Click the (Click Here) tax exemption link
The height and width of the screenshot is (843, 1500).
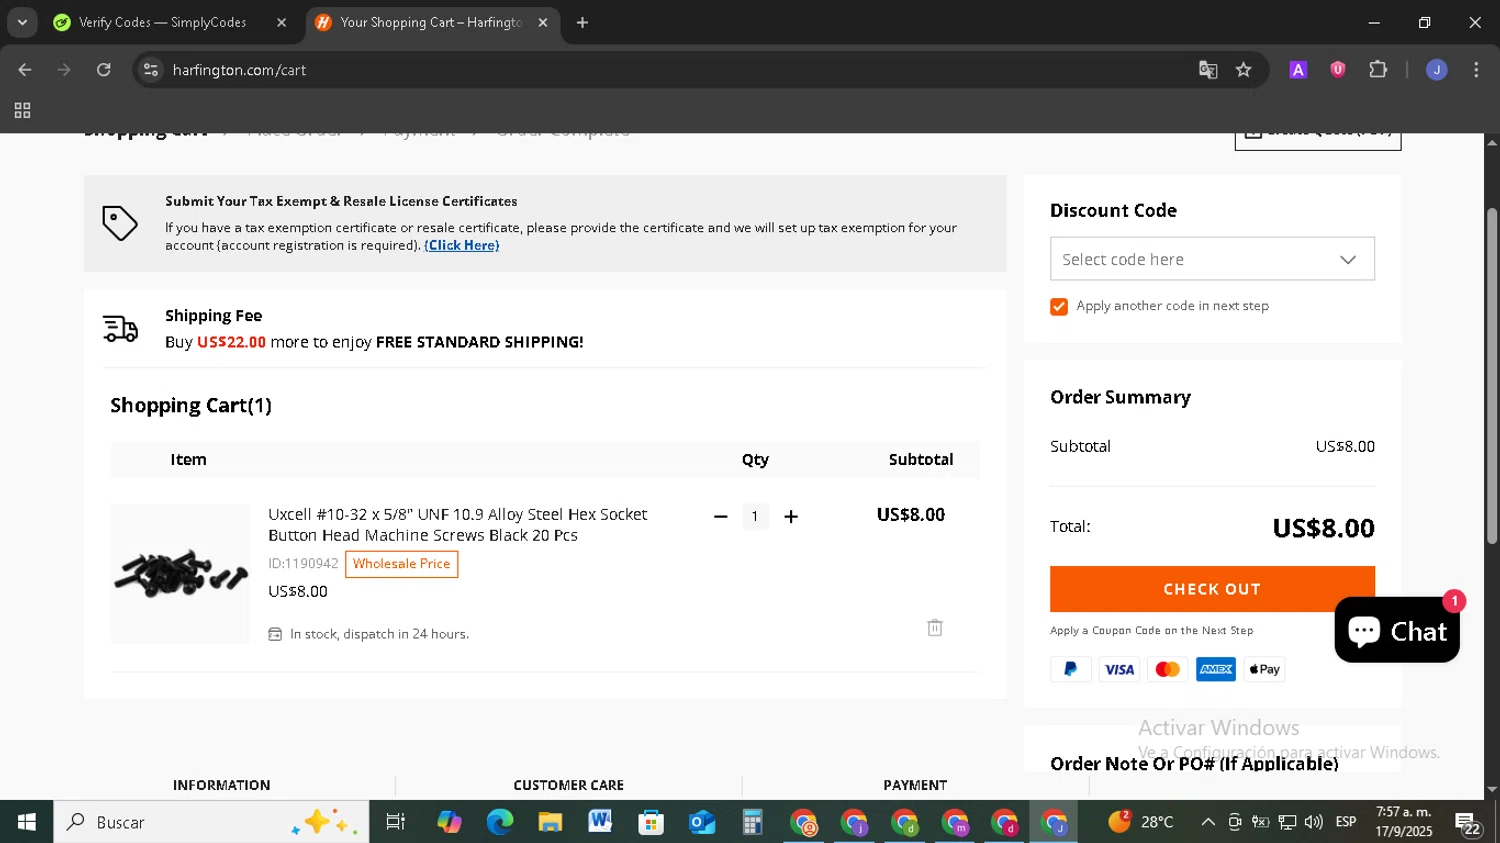click(x=462, y=245)
